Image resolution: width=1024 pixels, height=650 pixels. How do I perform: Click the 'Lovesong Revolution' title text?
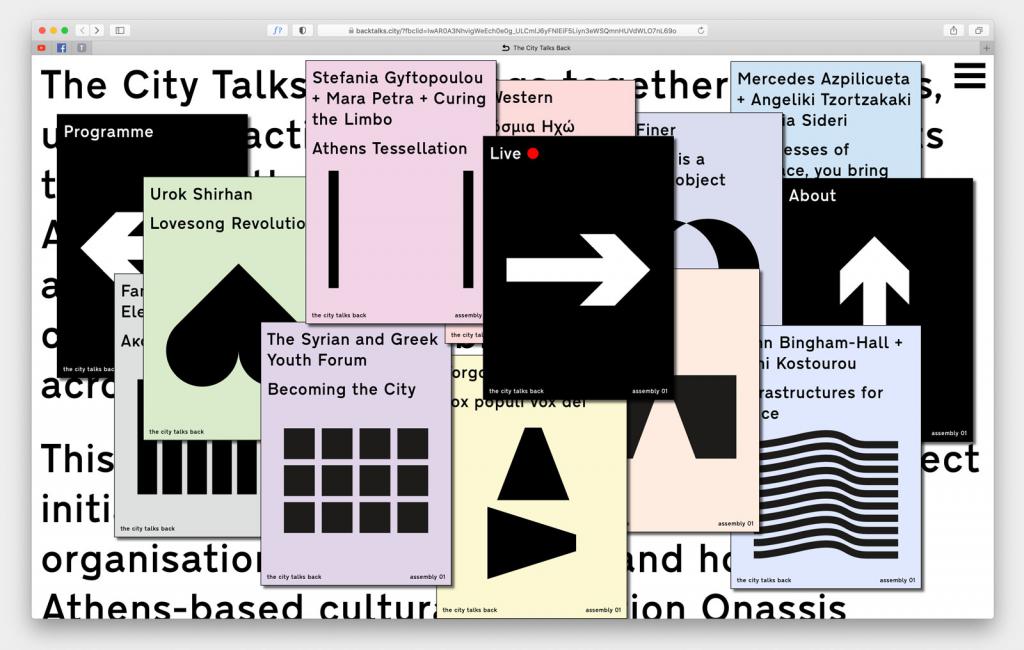point(227,223)
